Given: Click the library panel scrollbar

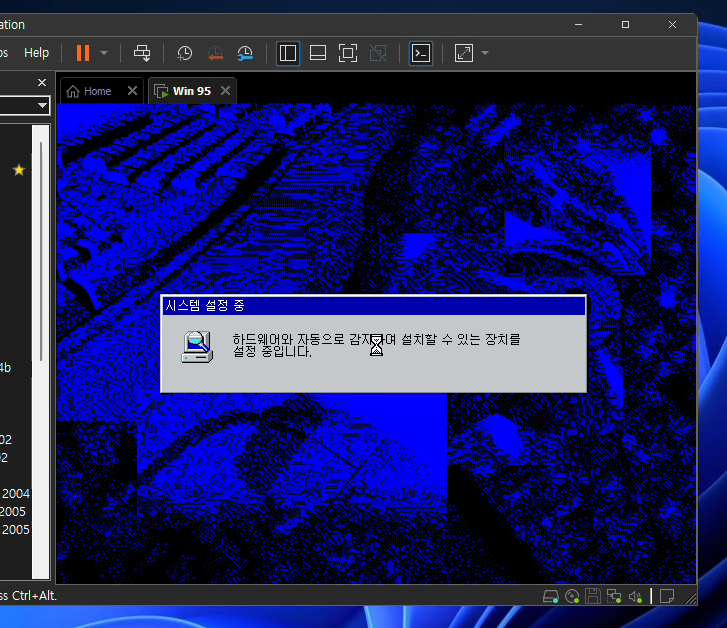Looking at the screenshot, I should click(x=41, y=250).
